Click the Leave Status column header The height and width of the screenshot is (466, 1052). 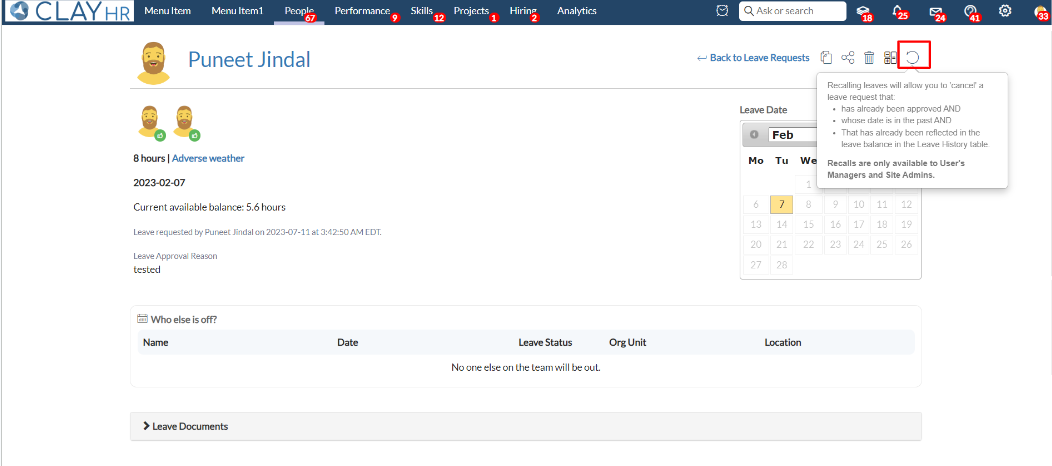(545, 343)
